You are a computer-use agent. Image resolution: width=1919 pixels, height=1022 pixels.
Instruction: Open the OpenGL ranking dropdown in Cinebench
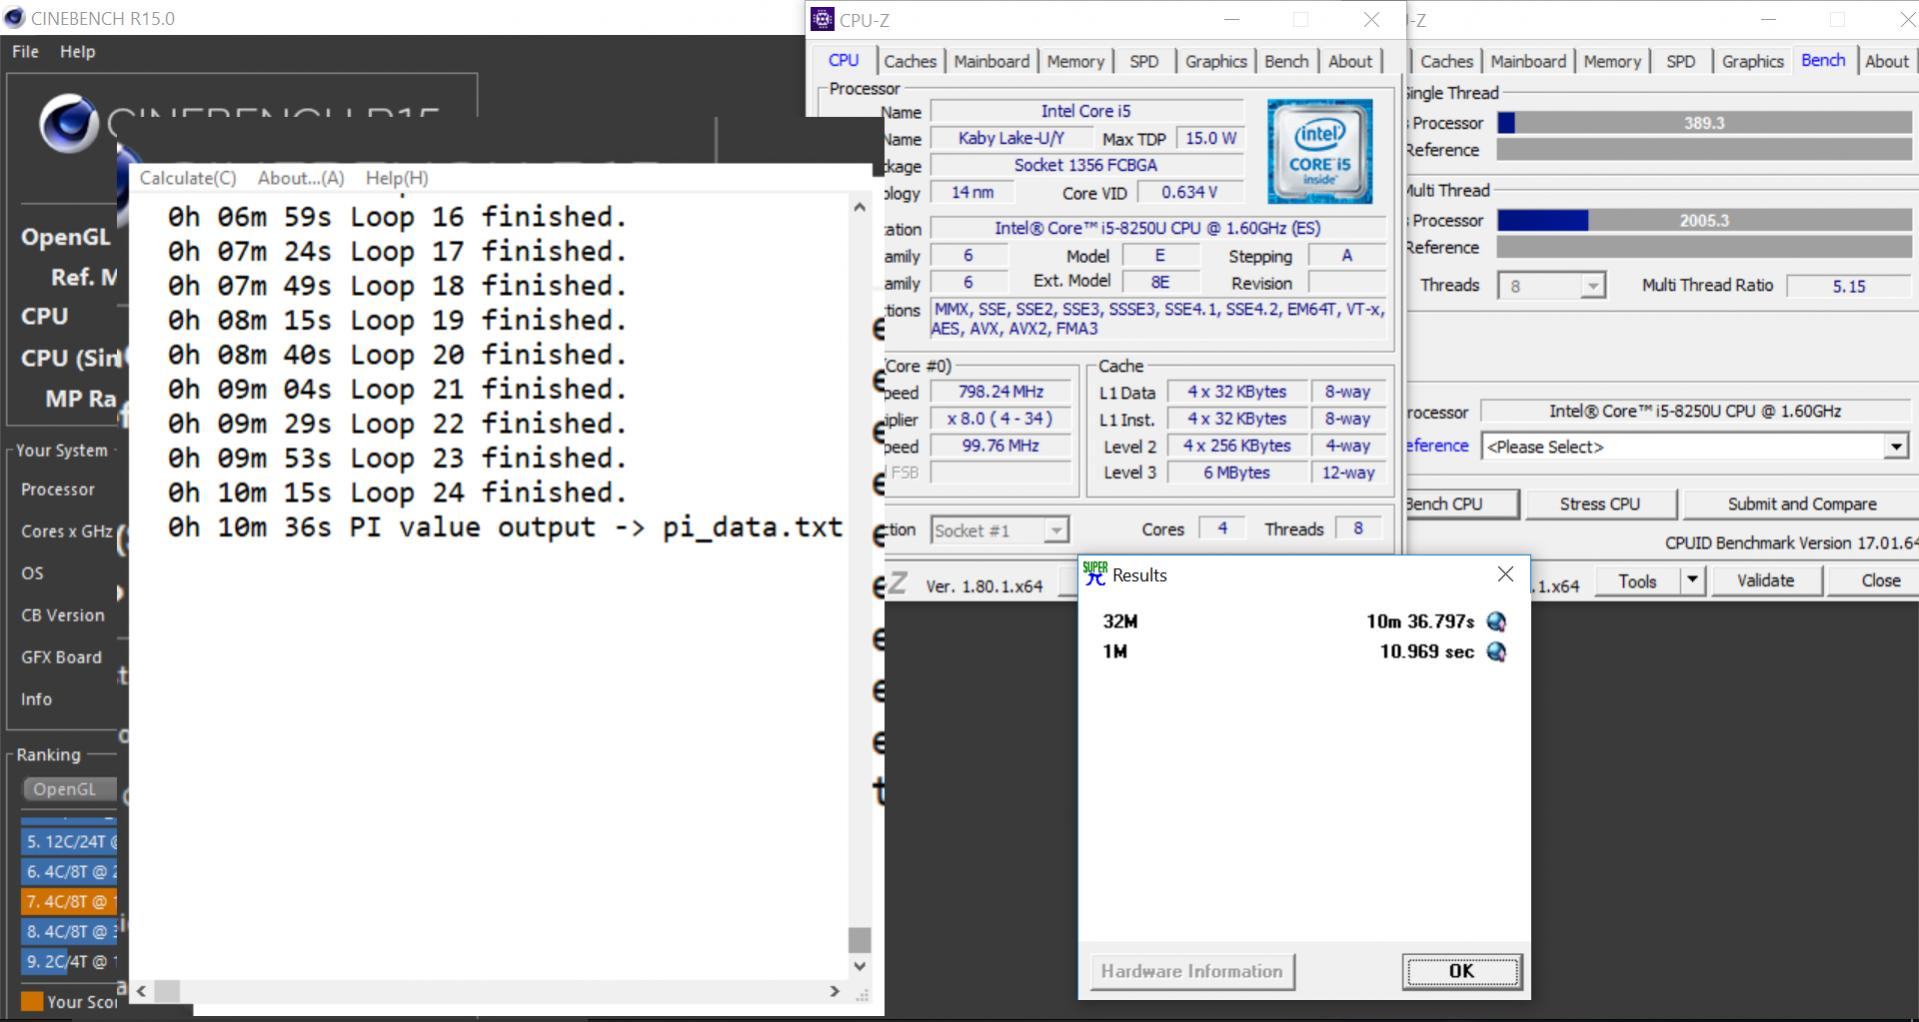tap(68, 789)
